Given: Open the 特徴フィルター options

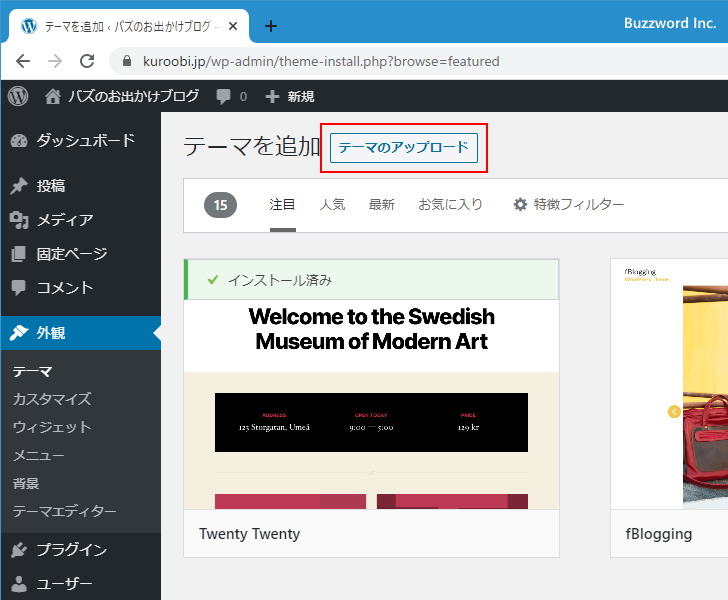Looking at the screenshot, I should (569, 204).
